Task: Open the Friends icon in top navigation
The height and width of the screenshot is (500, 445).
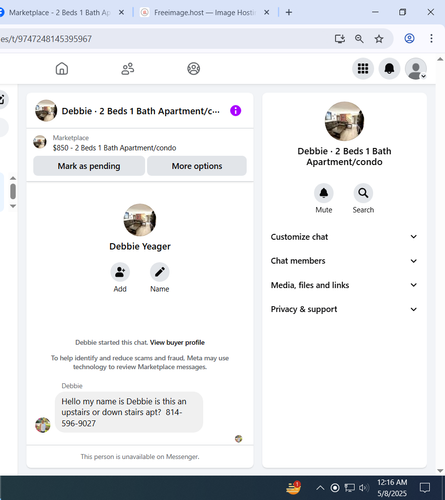Action: (128, 69)
